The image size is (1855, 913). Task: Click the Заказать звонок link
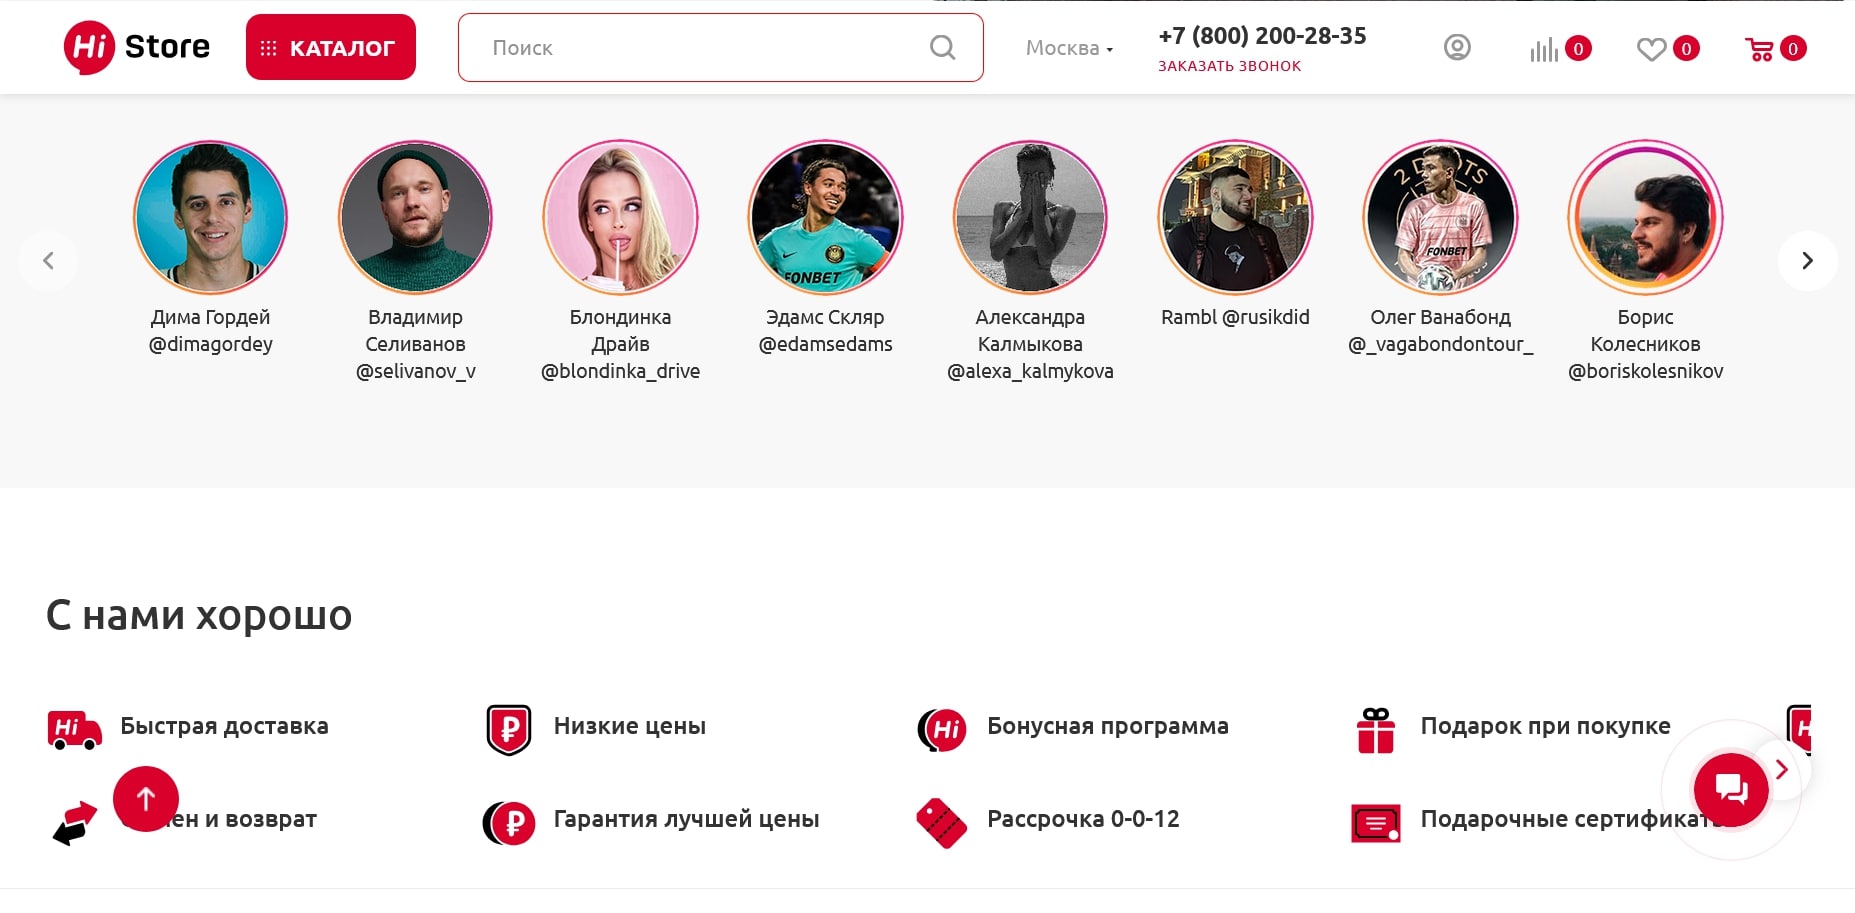coord(1229,66)
